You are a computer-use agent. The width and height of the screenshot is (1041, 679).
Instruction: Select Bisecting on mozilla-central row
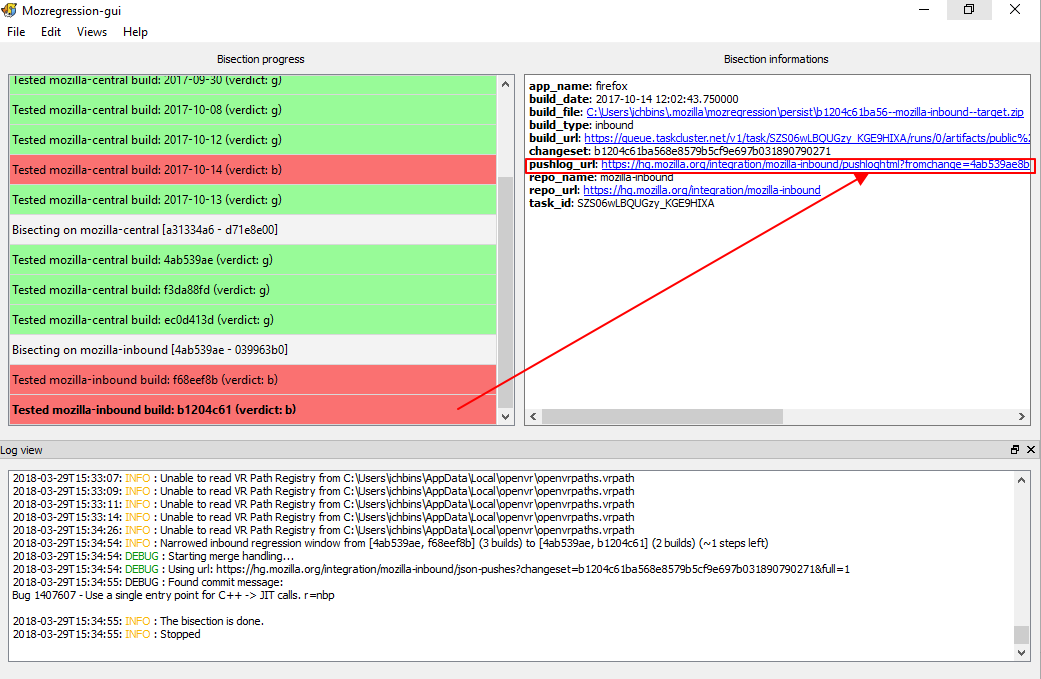point(253,230)
